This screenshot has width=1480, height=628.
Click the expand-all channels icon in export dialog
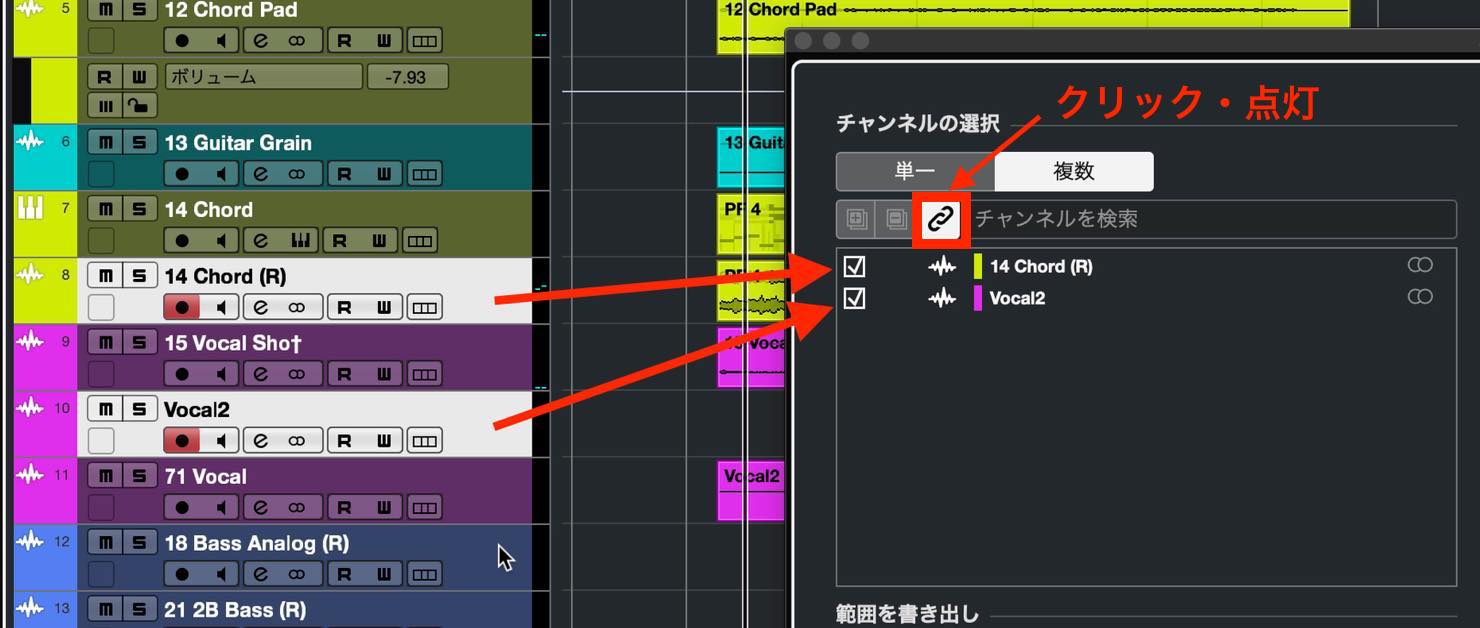click(856, 219)
